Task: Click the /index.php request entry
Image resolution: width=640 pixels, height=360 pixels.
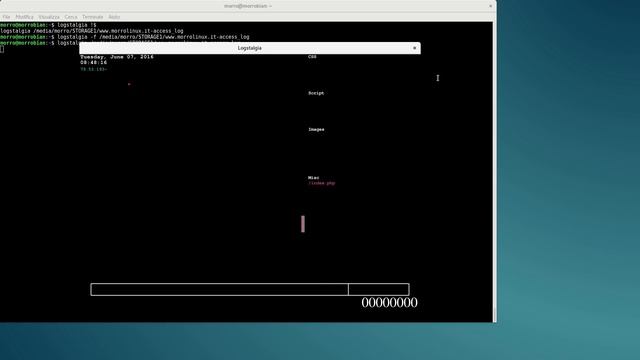Action: [322, 183]
